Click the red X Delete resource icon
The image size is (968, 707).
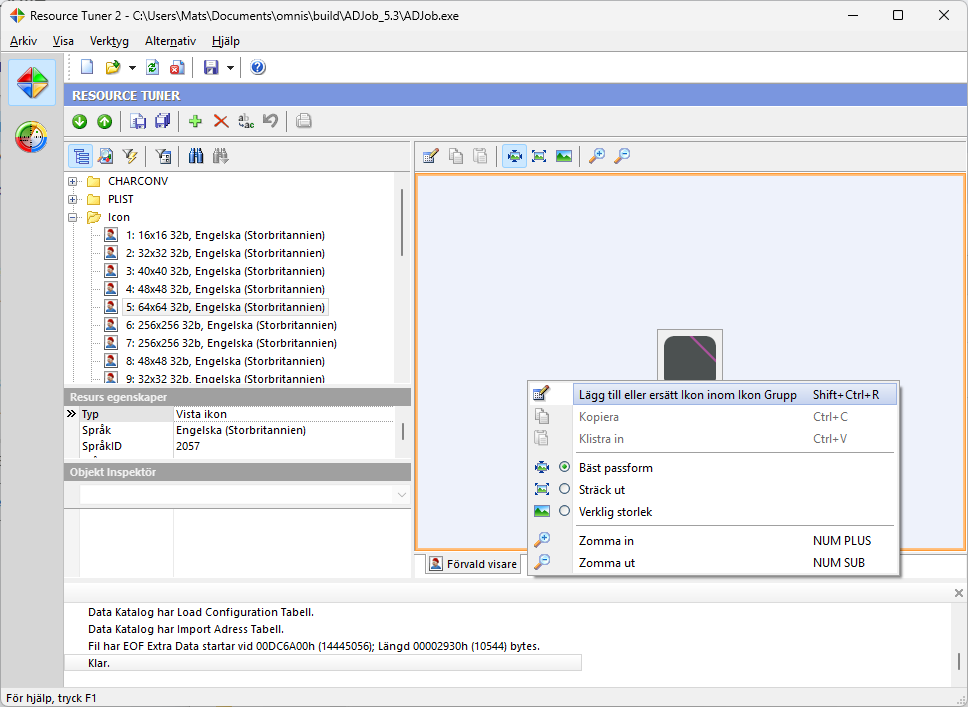pos(220,122)
